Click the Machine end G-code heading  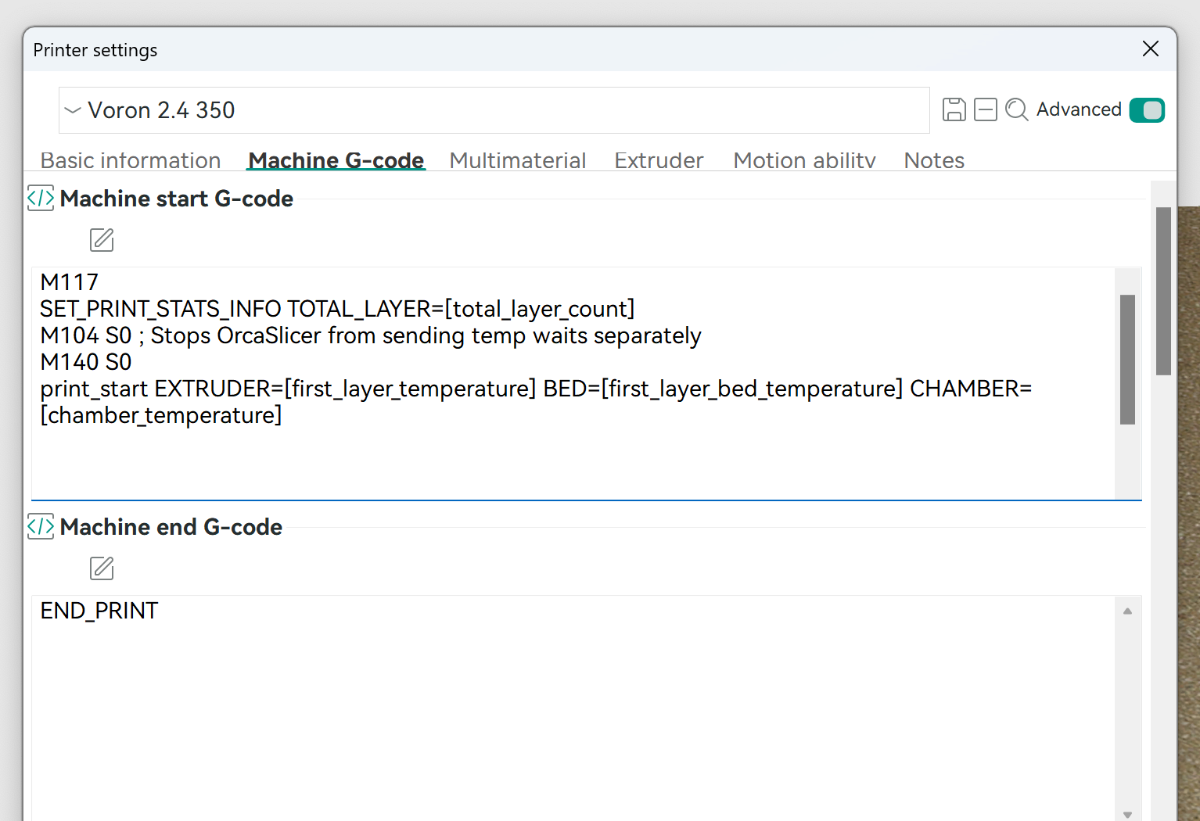(171, 526)
